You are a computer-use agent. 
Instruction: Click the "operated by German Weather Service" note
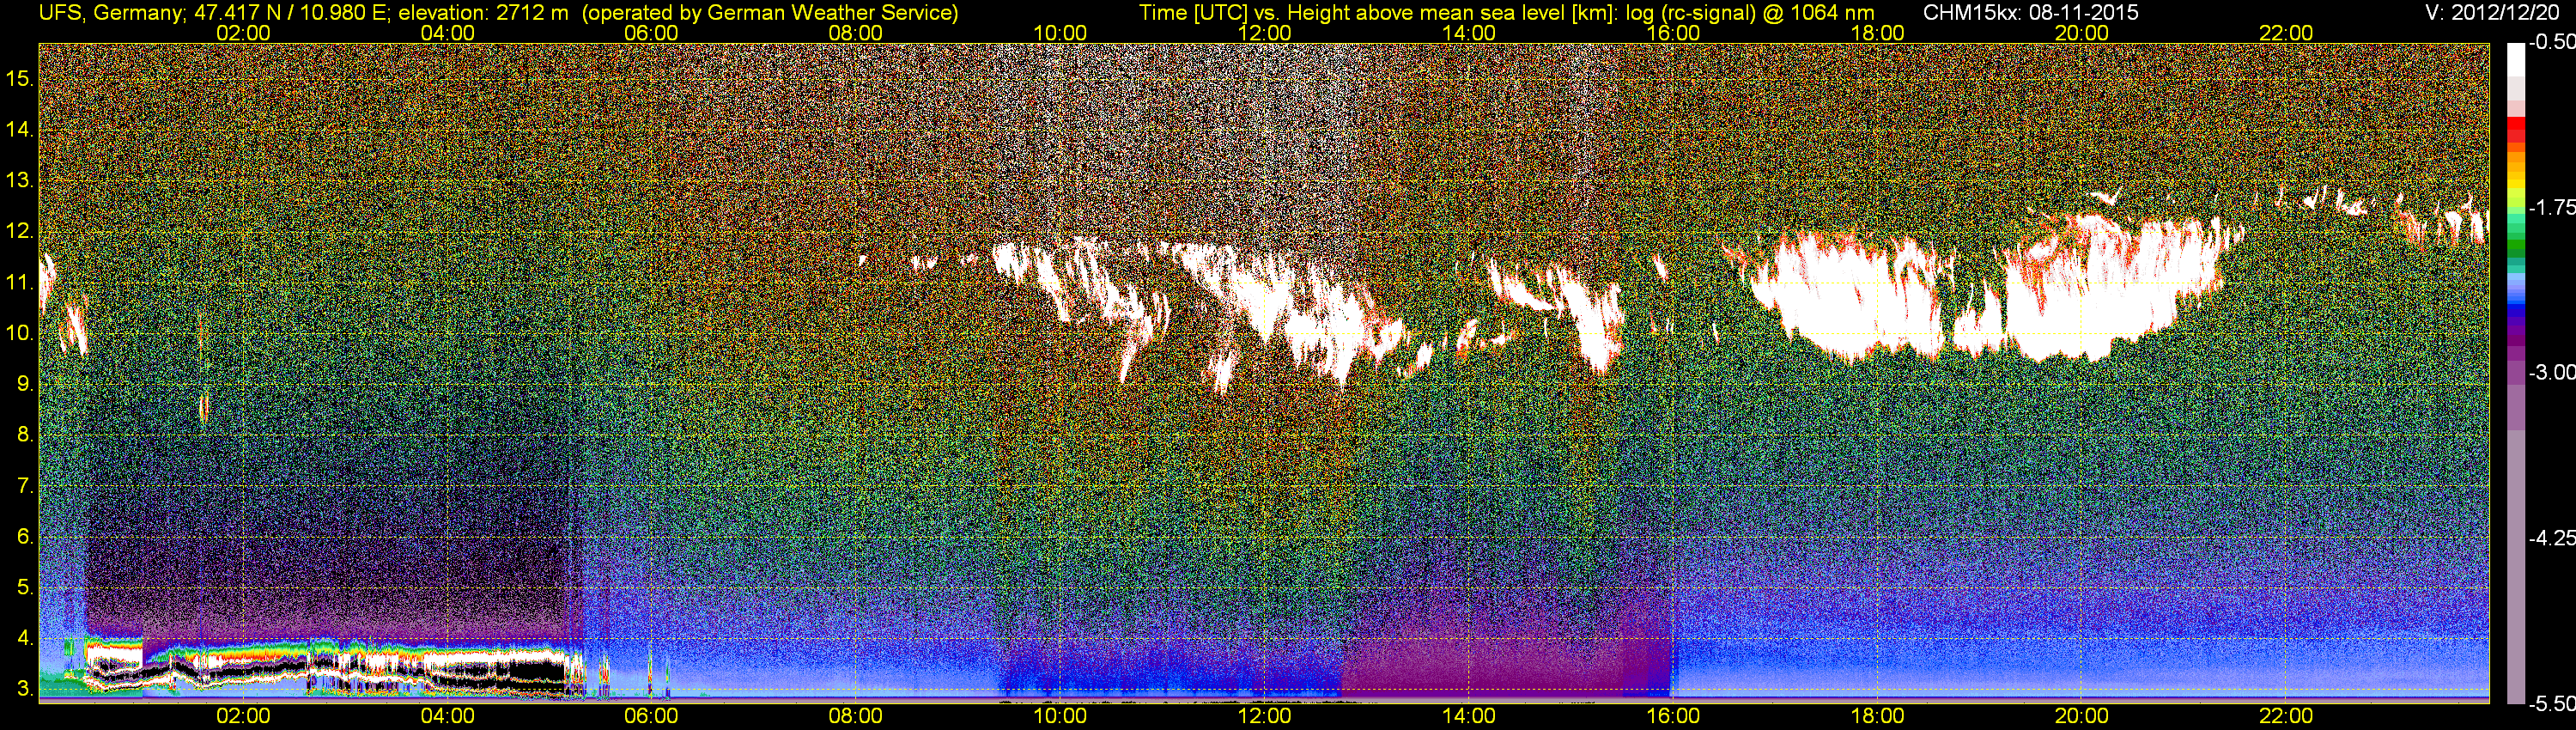coord(770,13)
